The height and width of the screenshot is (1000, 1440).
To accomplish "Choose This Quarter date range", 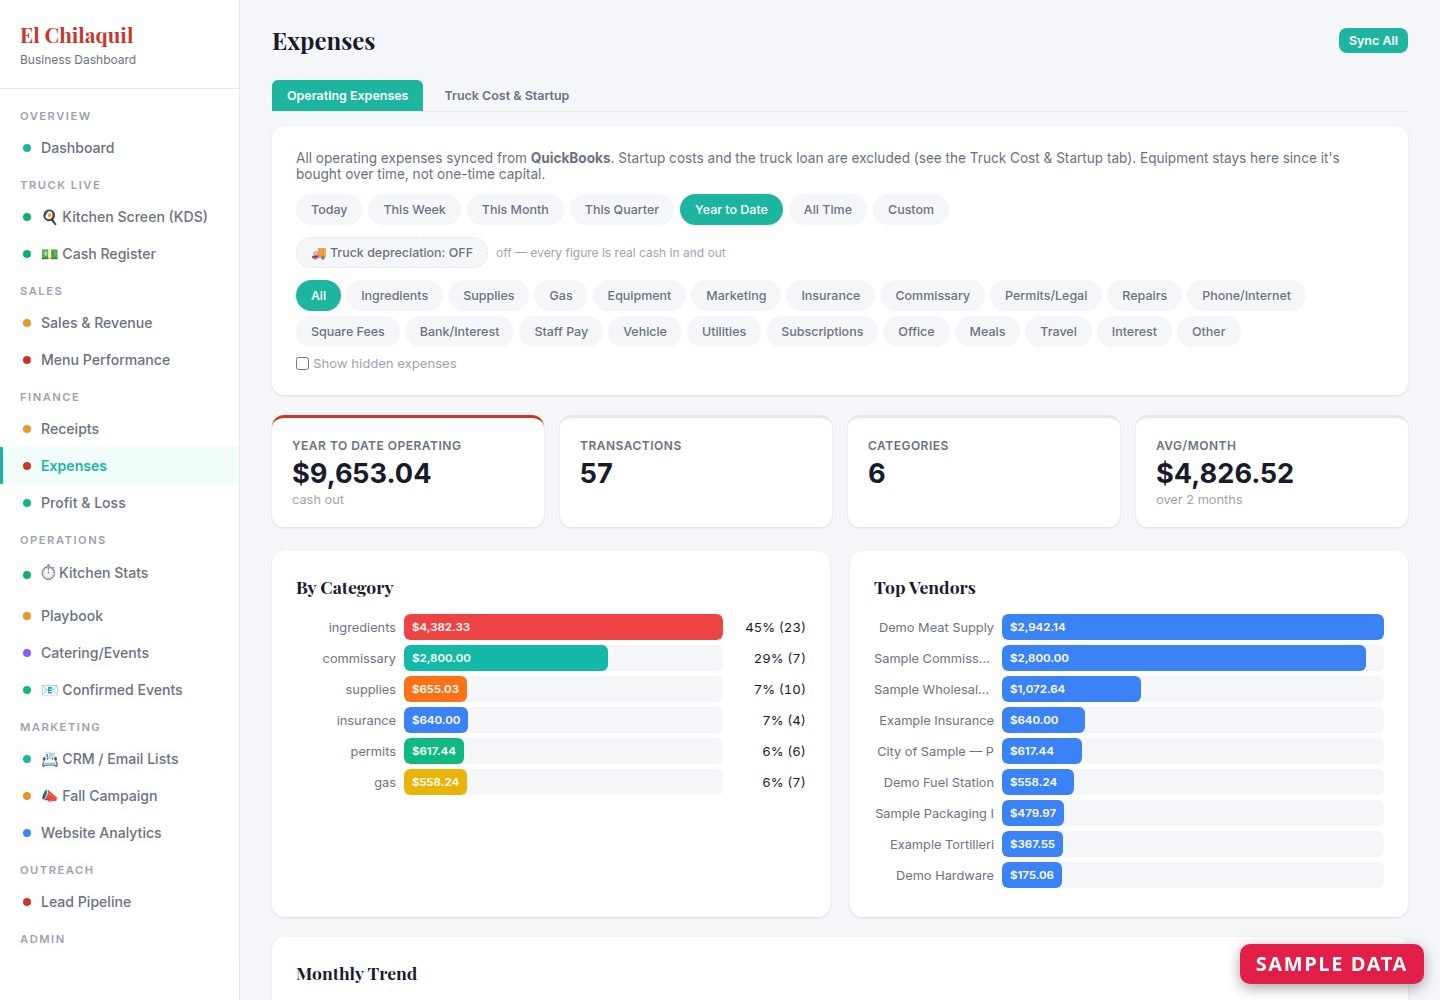I will point(622,210).
